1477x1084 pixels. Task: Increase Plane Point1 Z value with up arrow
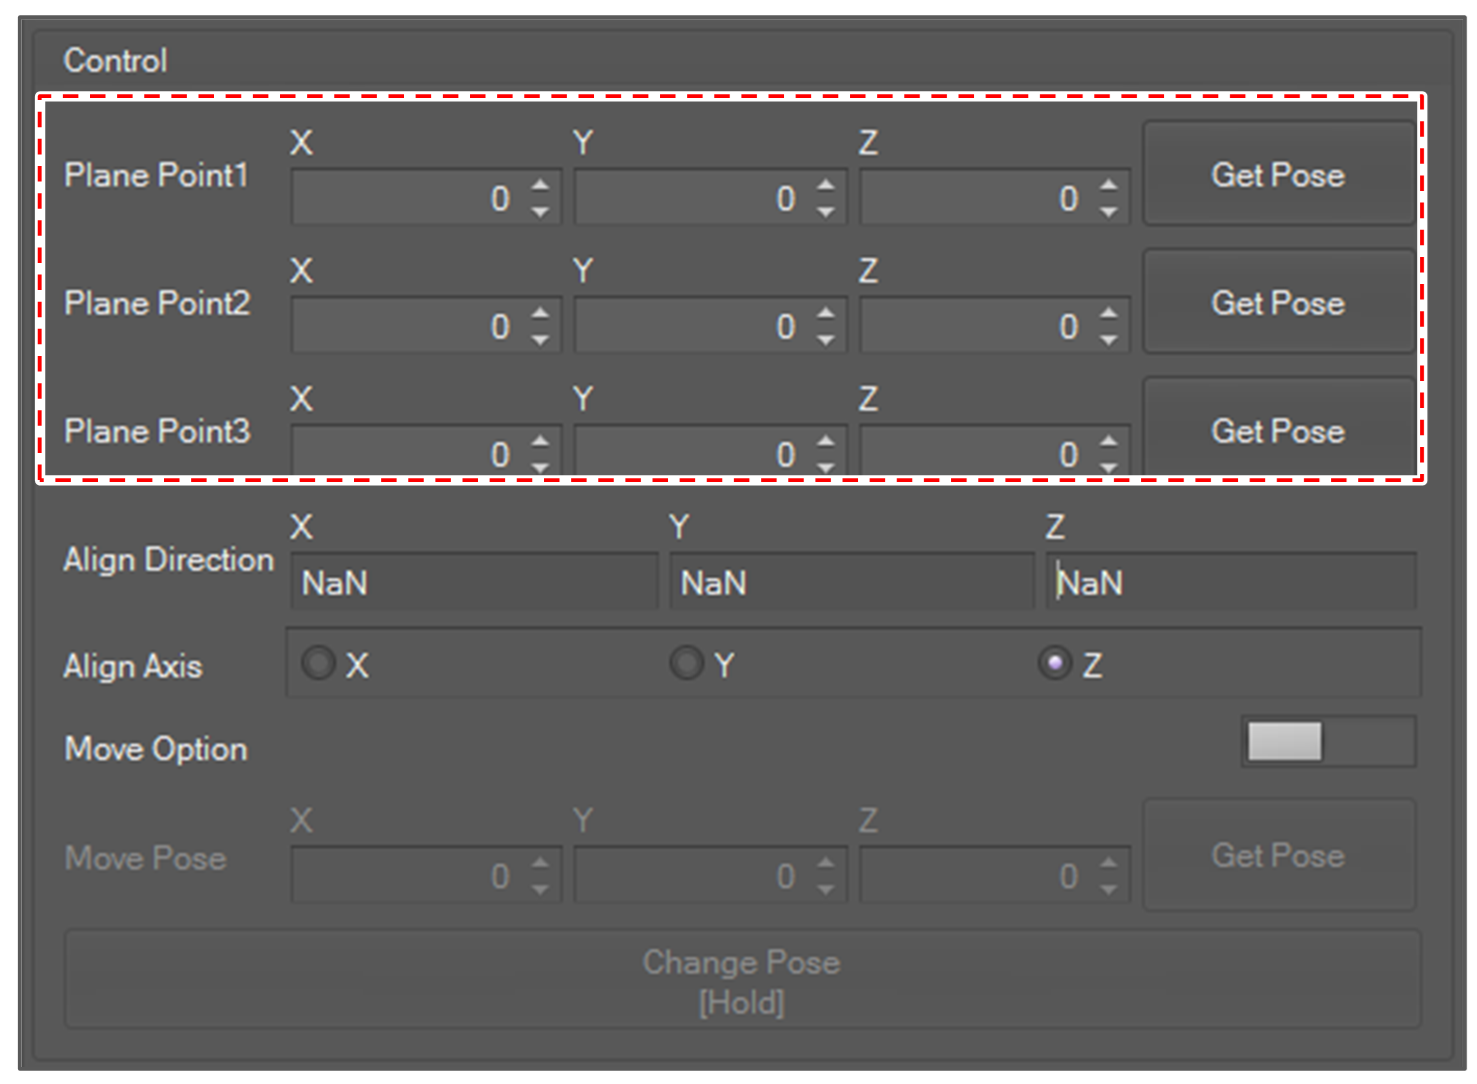(x=1108, y=185)
